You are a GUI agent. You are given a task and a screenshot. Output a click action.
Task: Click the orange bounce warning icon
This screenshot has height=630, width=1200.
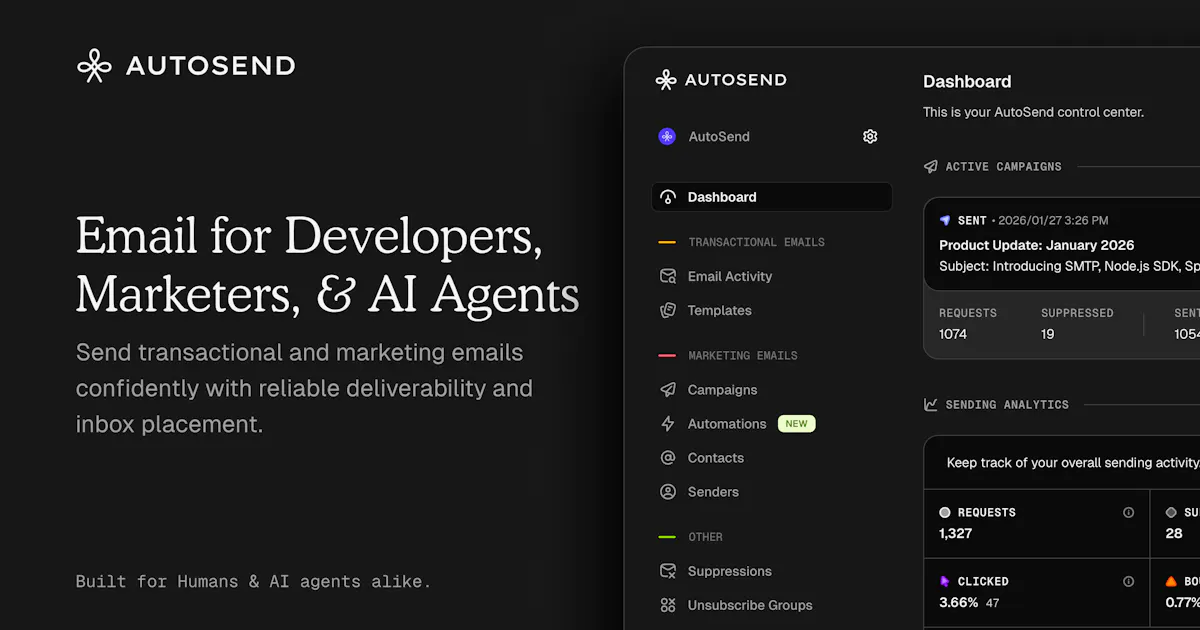coord(1171,581)
